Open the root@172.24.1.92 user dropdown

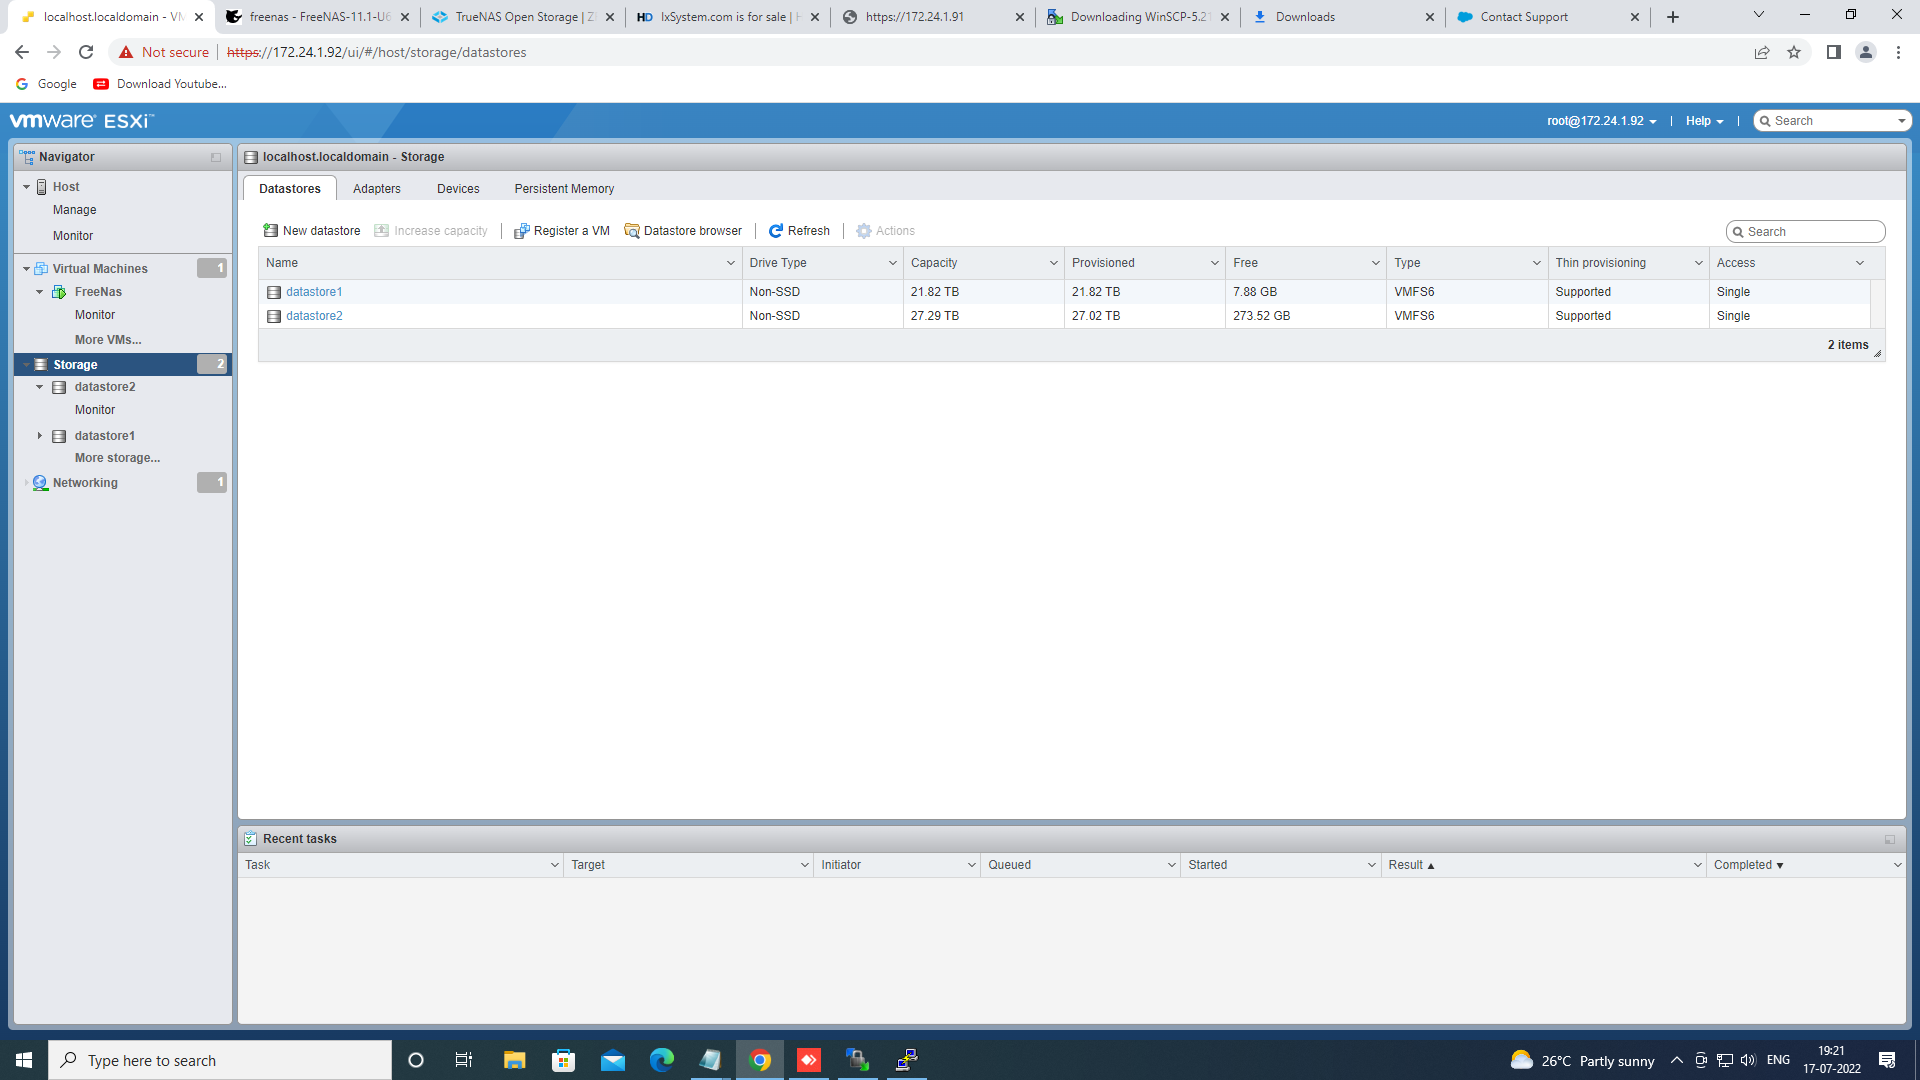(1601, 121)
